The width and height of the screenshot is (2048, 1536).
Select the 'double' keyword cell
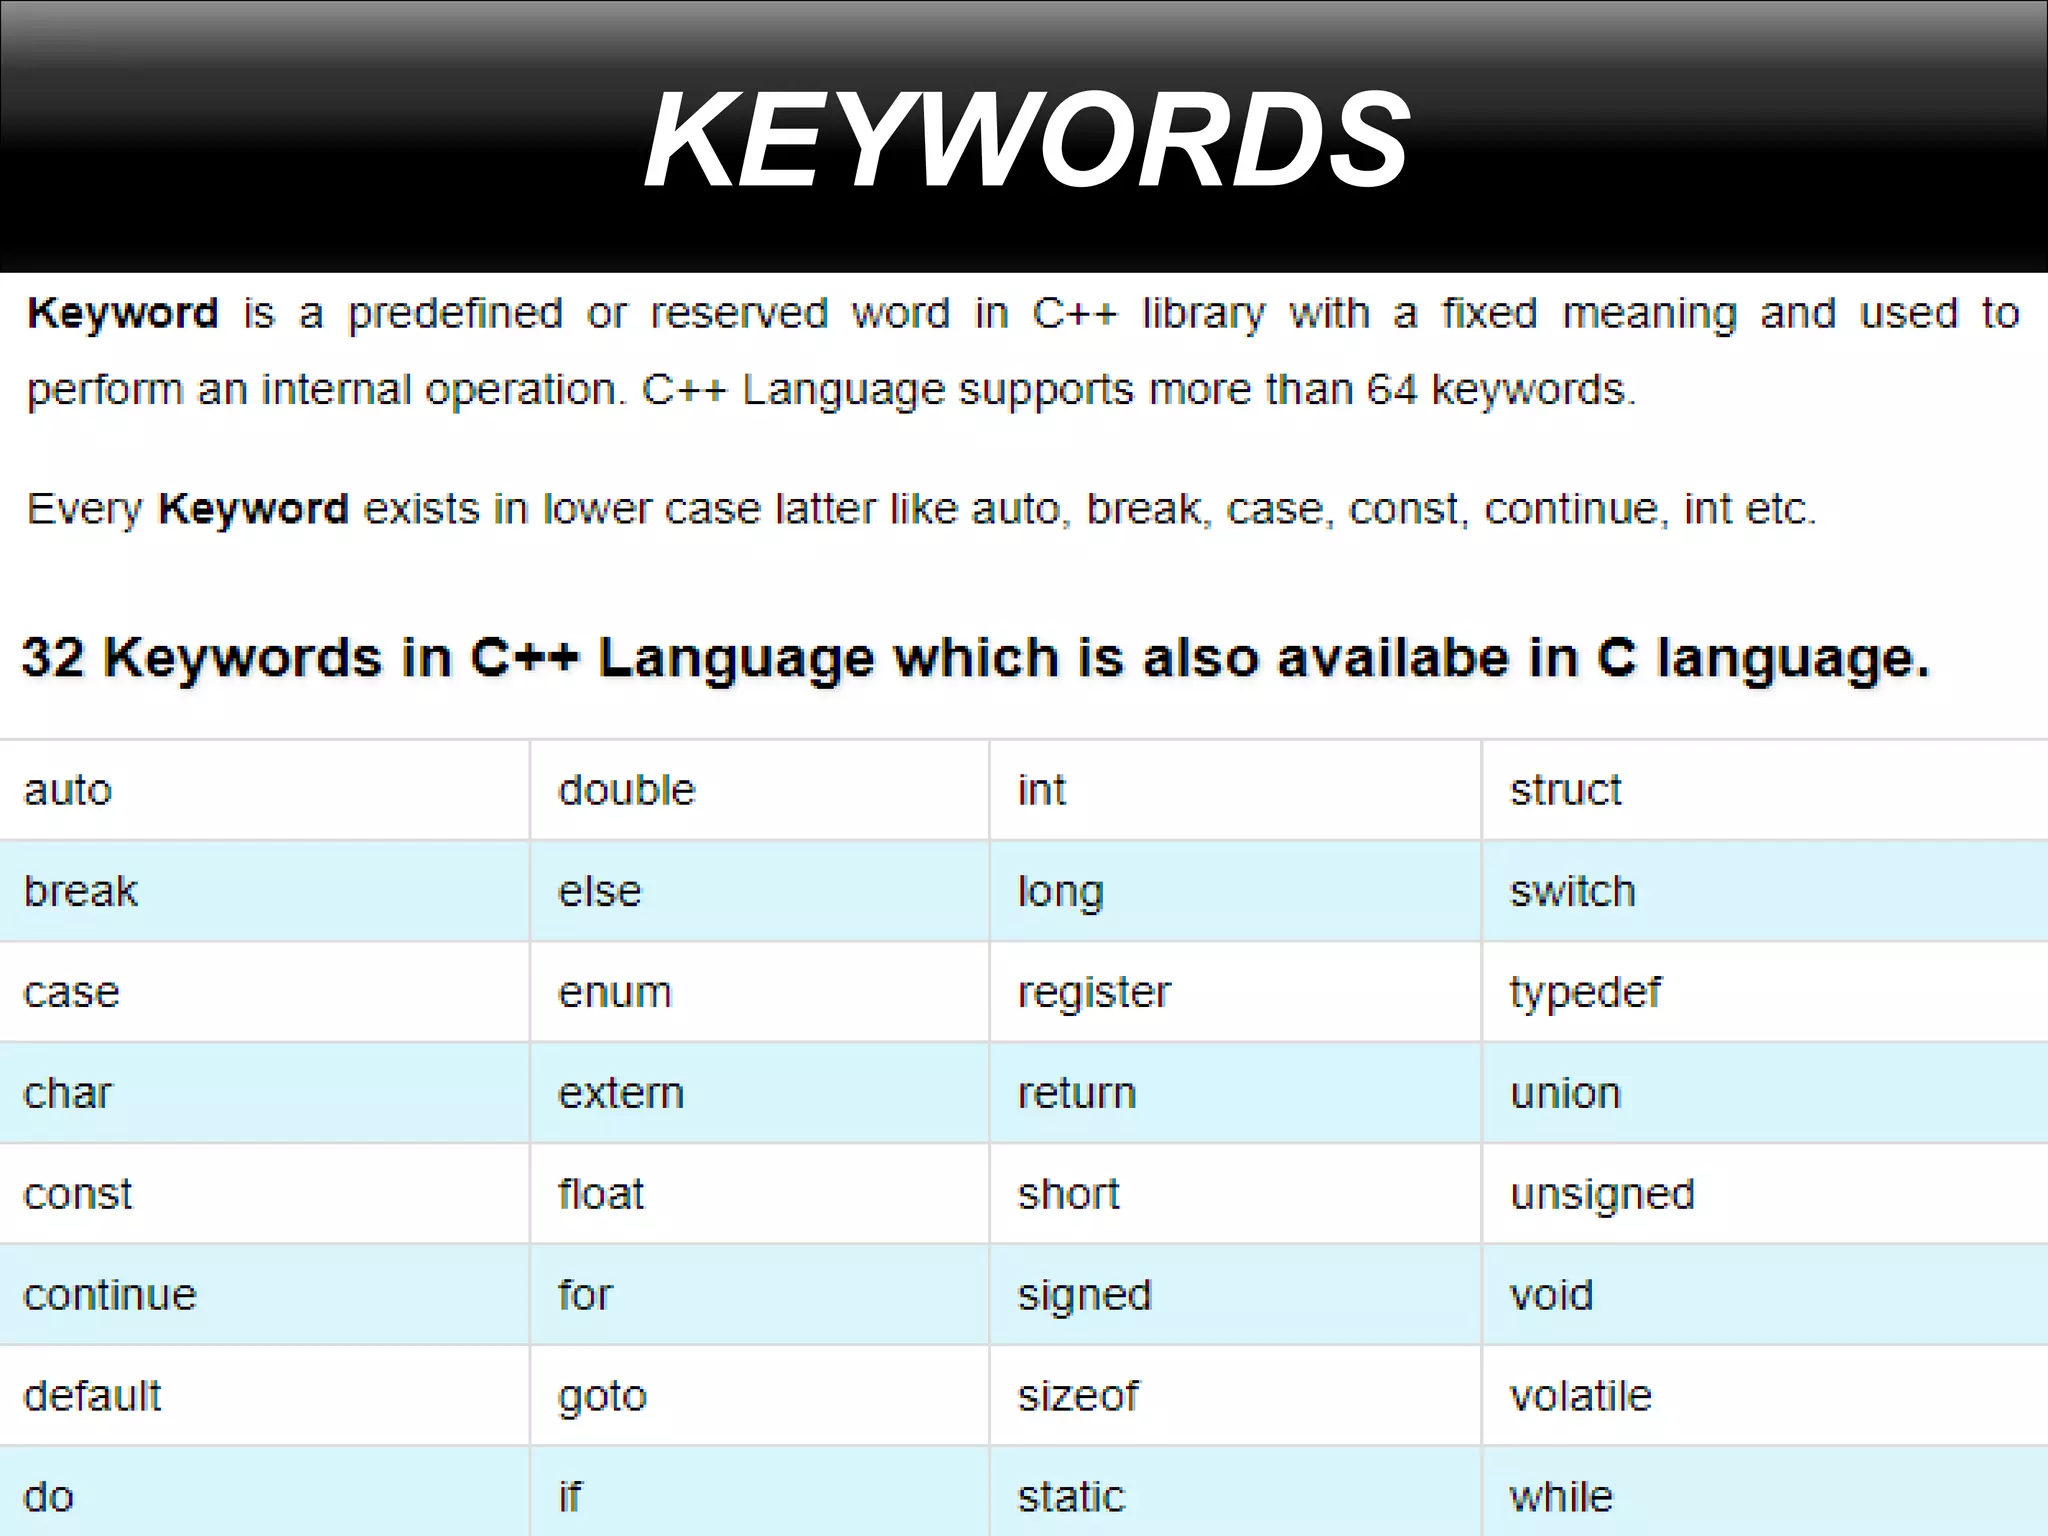click(x=626, y=790)
